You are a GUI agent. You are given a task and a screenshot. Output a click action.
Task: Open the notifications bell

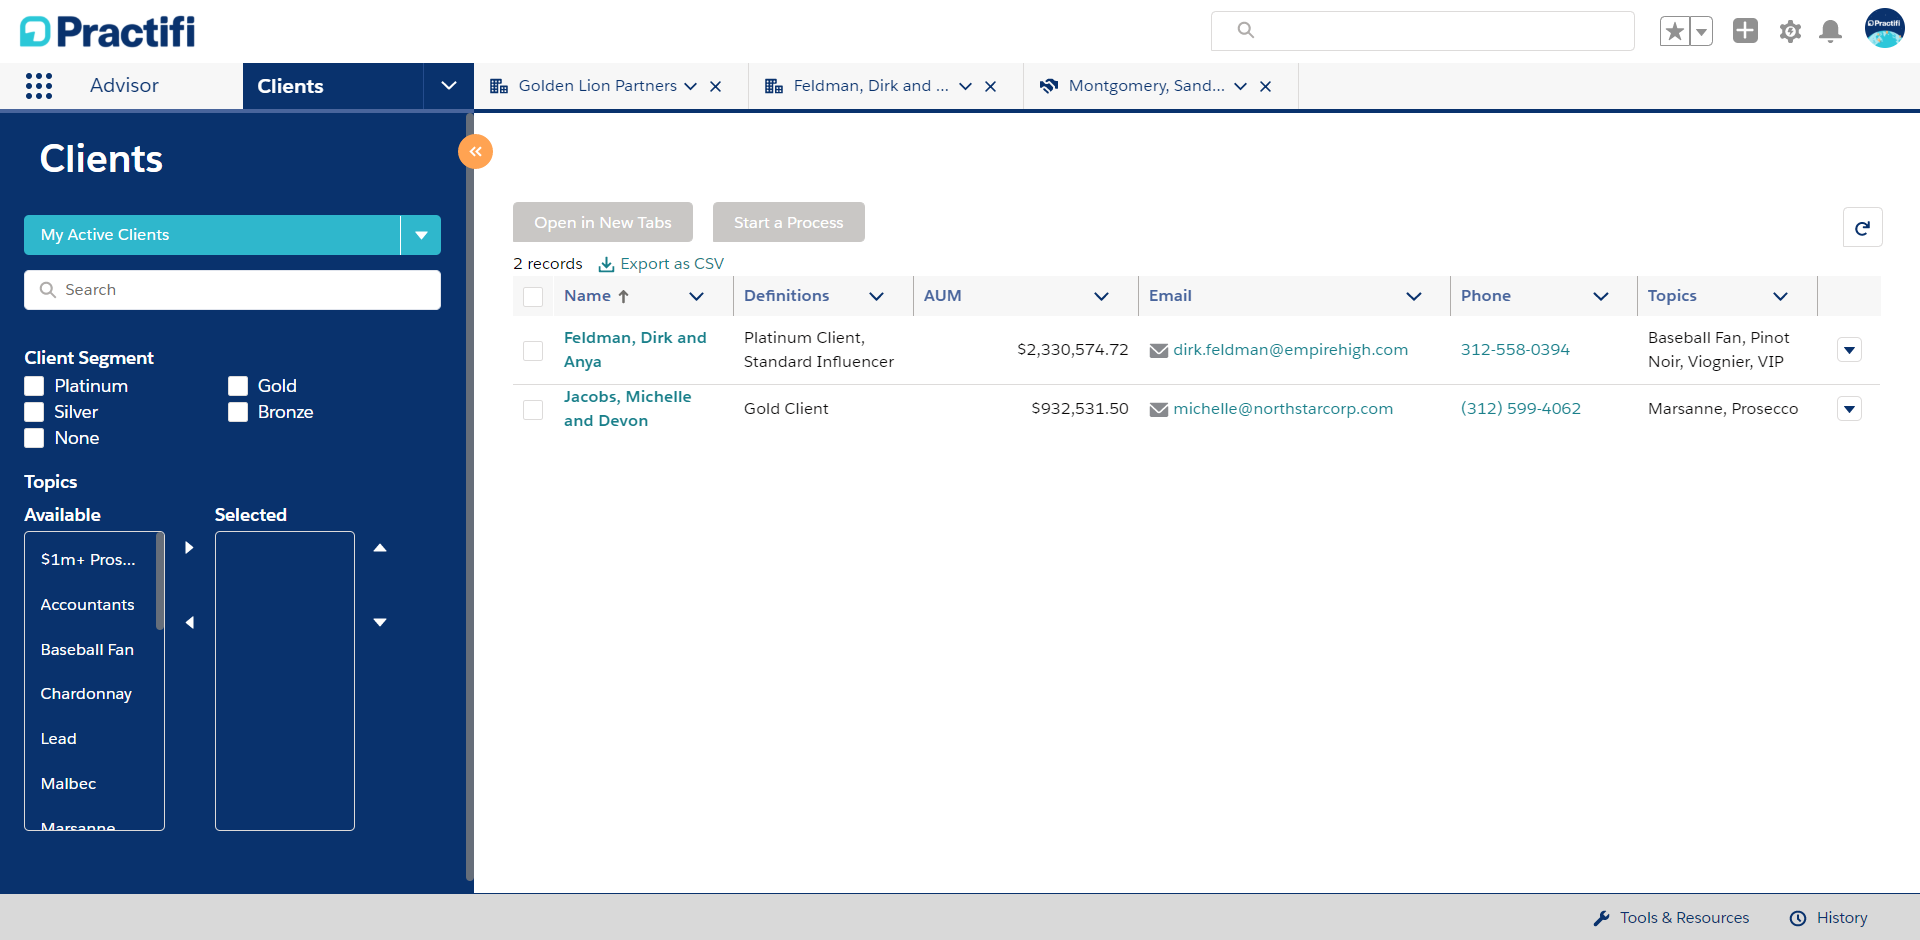(x=1831, y=31)
